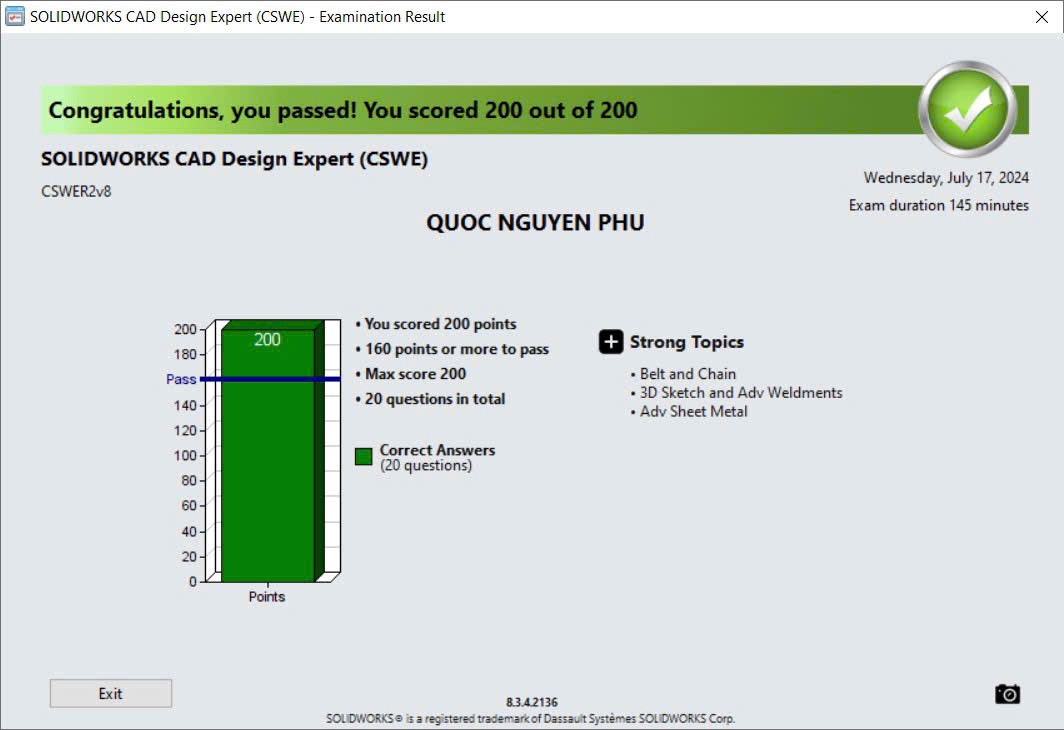Screen dimensions: 1064x730
Task: Click the application icon in title bar
Action: click(14, 16)
